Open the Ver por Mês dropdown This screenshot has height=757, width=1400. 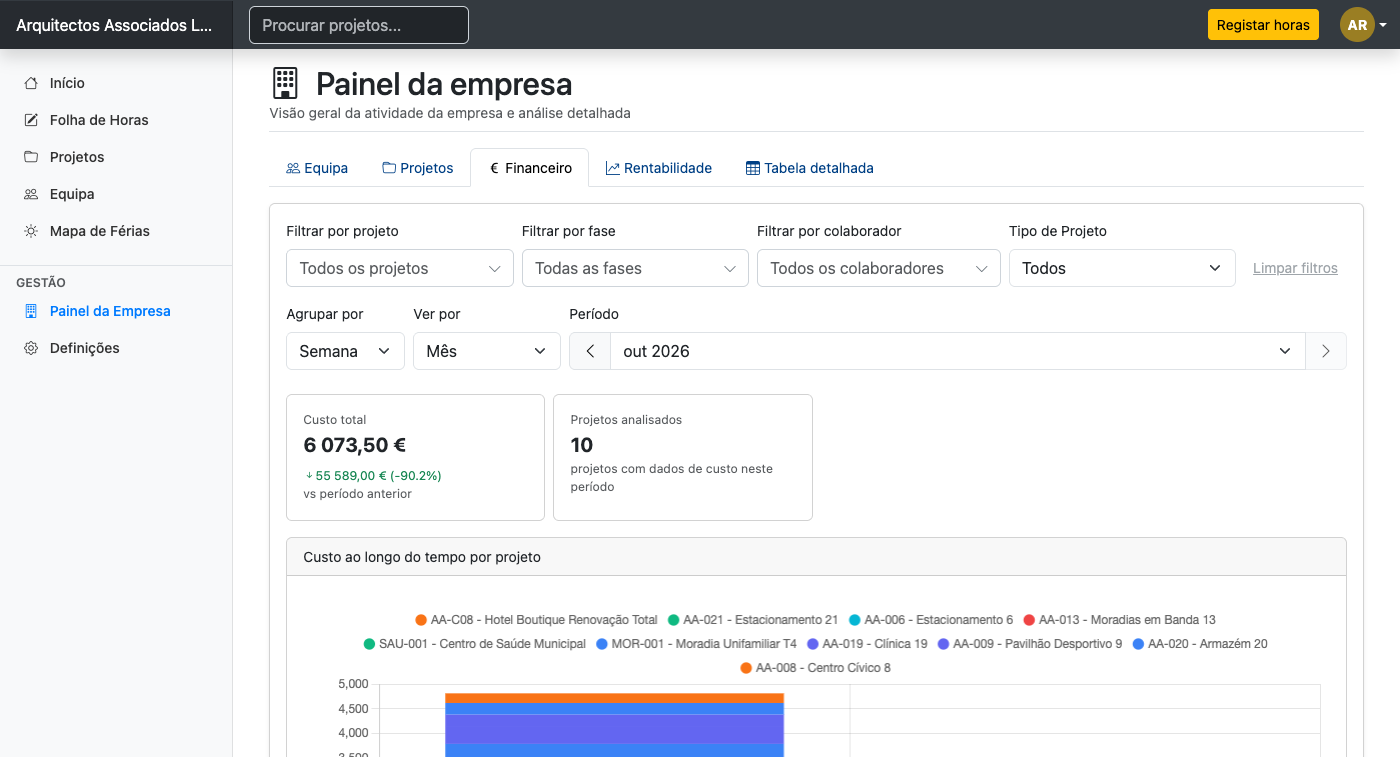(x=486, y=351)
